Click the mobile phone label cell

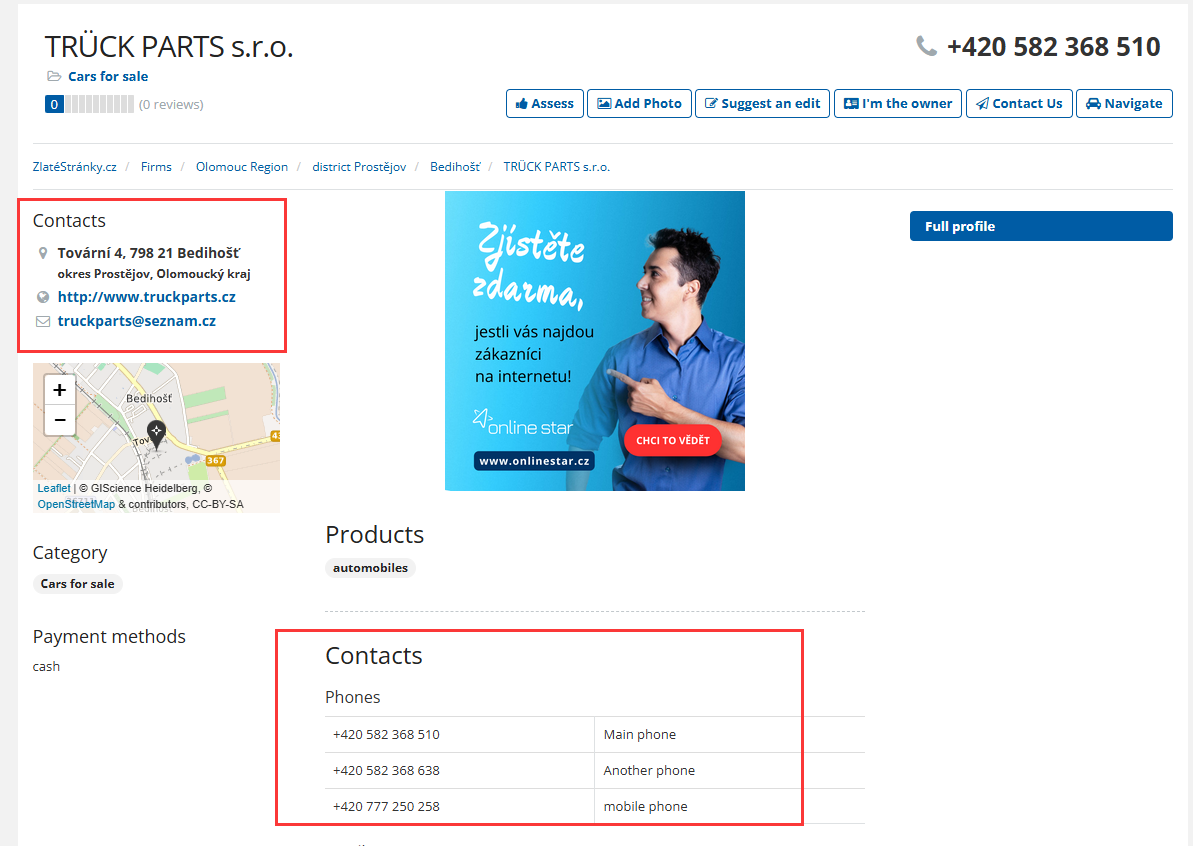pos(730,806)
